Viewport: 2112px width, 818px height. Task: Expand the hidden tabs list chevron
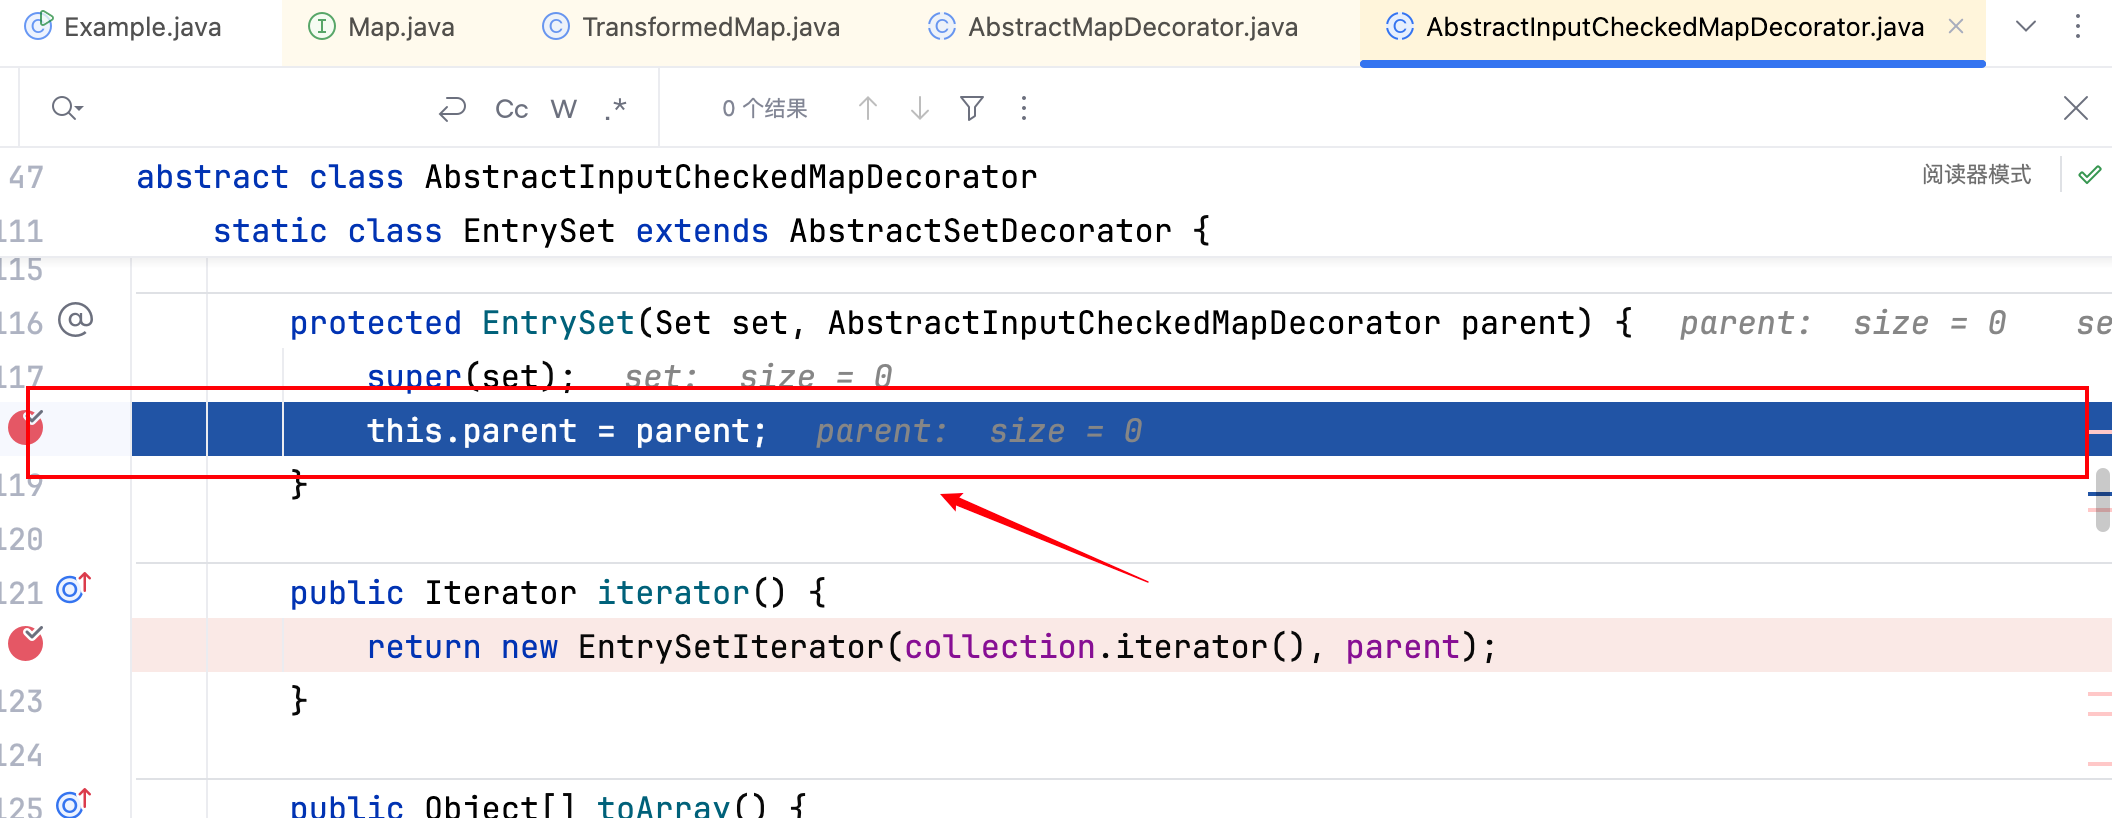click(2025, 27)
